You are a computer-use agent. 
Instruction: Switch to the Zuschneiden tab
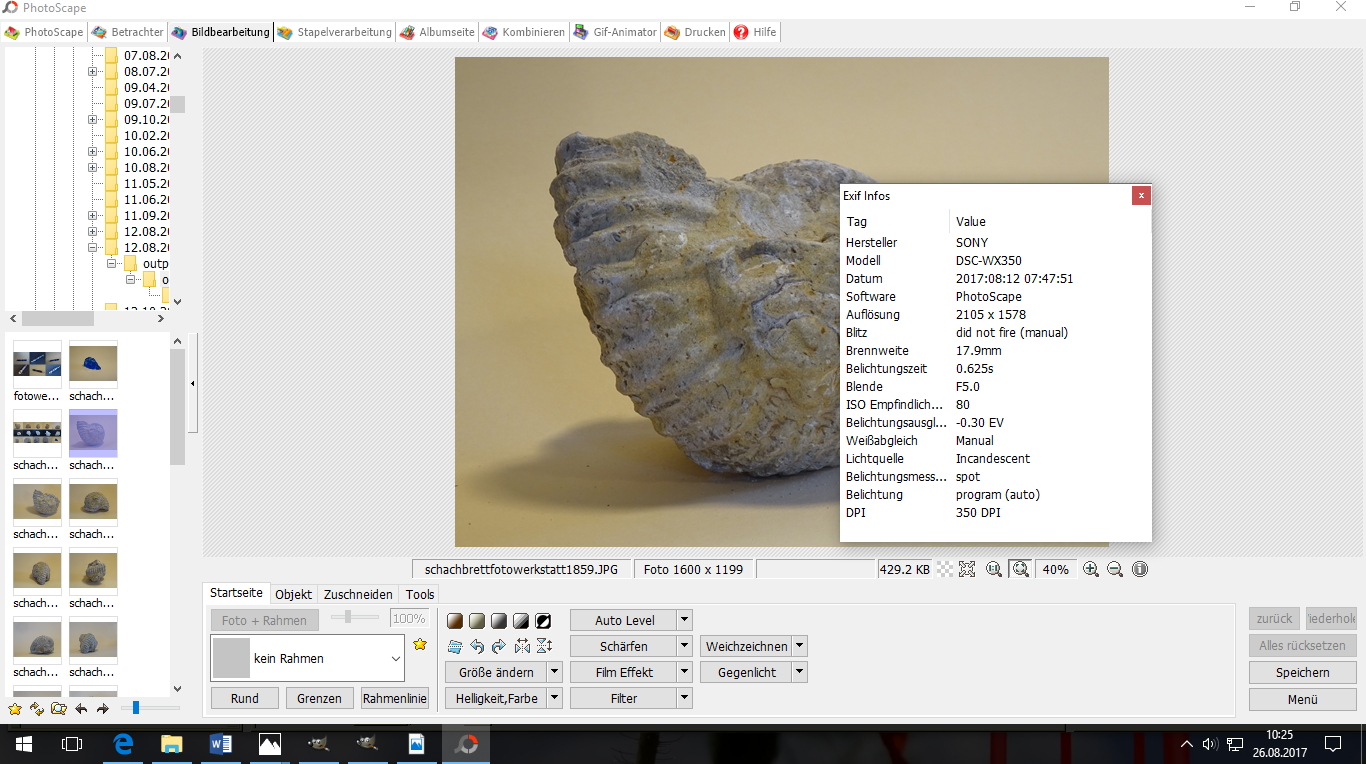pos(358,594)
